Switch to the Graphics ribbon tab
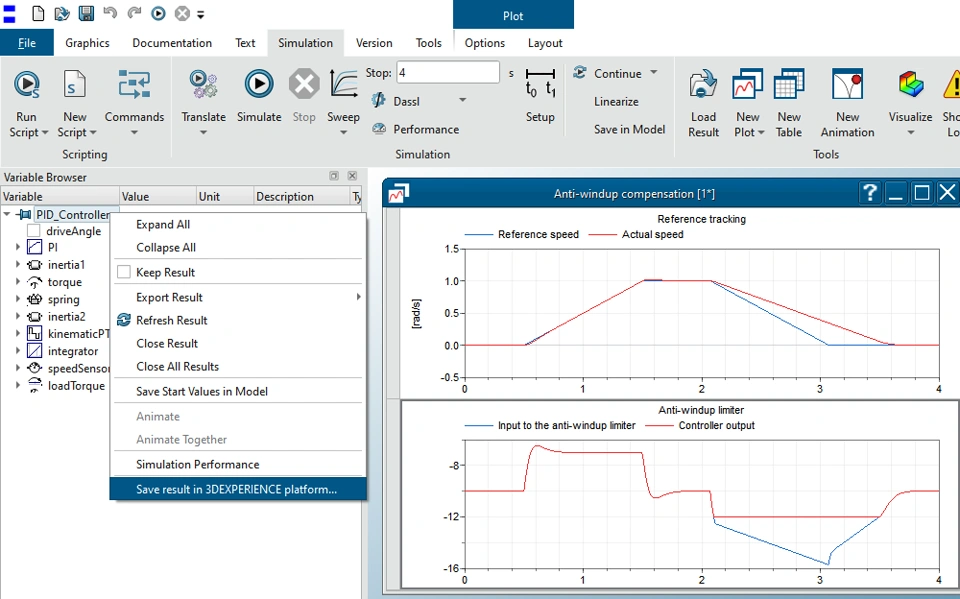The image size is (960, 599). pos(88,43)
